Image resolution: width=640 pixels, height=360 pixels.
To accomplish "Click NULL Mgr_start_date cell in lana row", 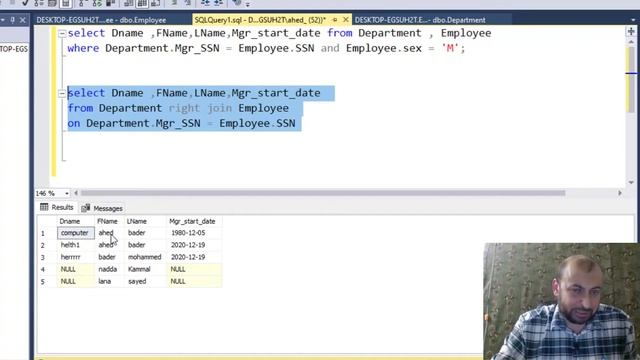I will tap(194, 281).
